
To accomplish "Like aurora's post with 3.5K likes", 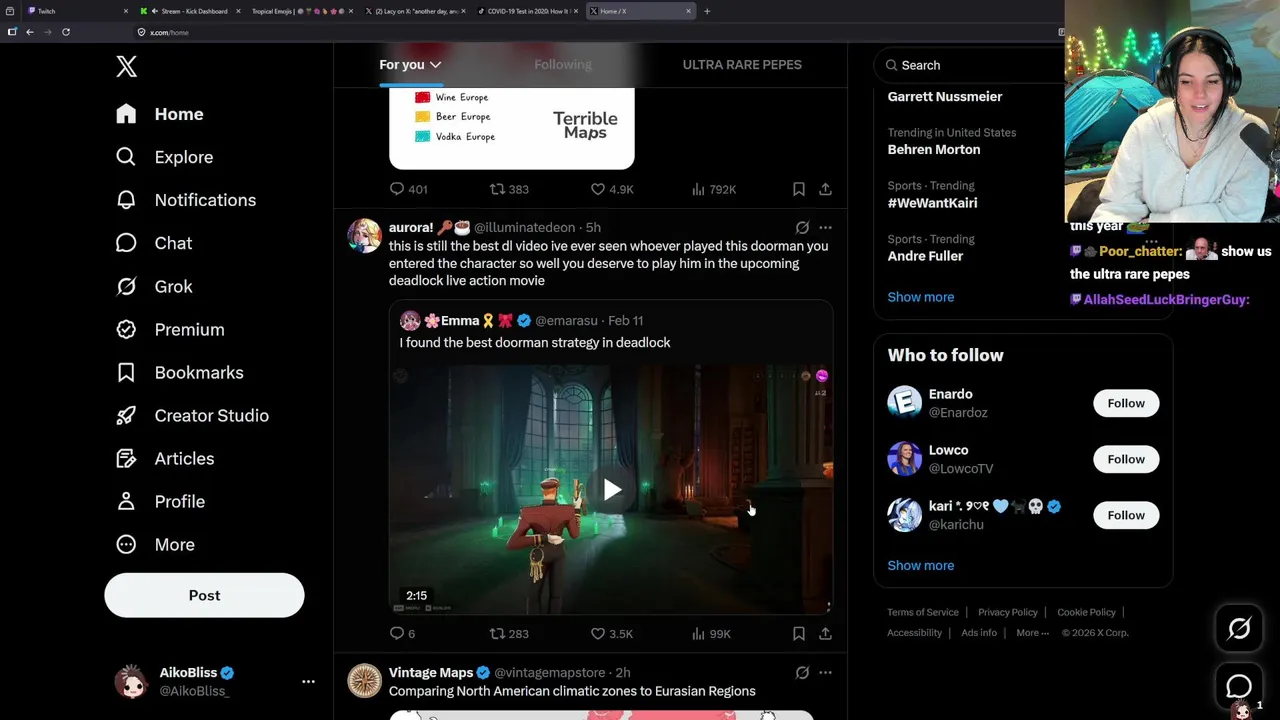I will tap(612, 633).
